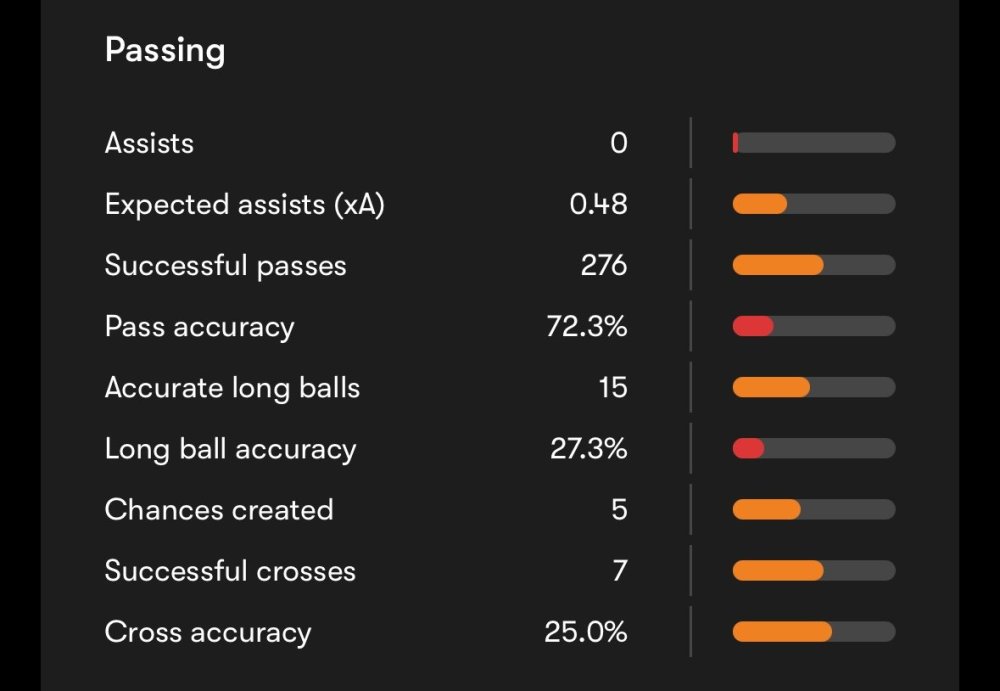The width and height of the screenshot is (1000, 691).
Task: Click the Expected assists progress bar
Action: pyautogui.click(x=813, y=204)
